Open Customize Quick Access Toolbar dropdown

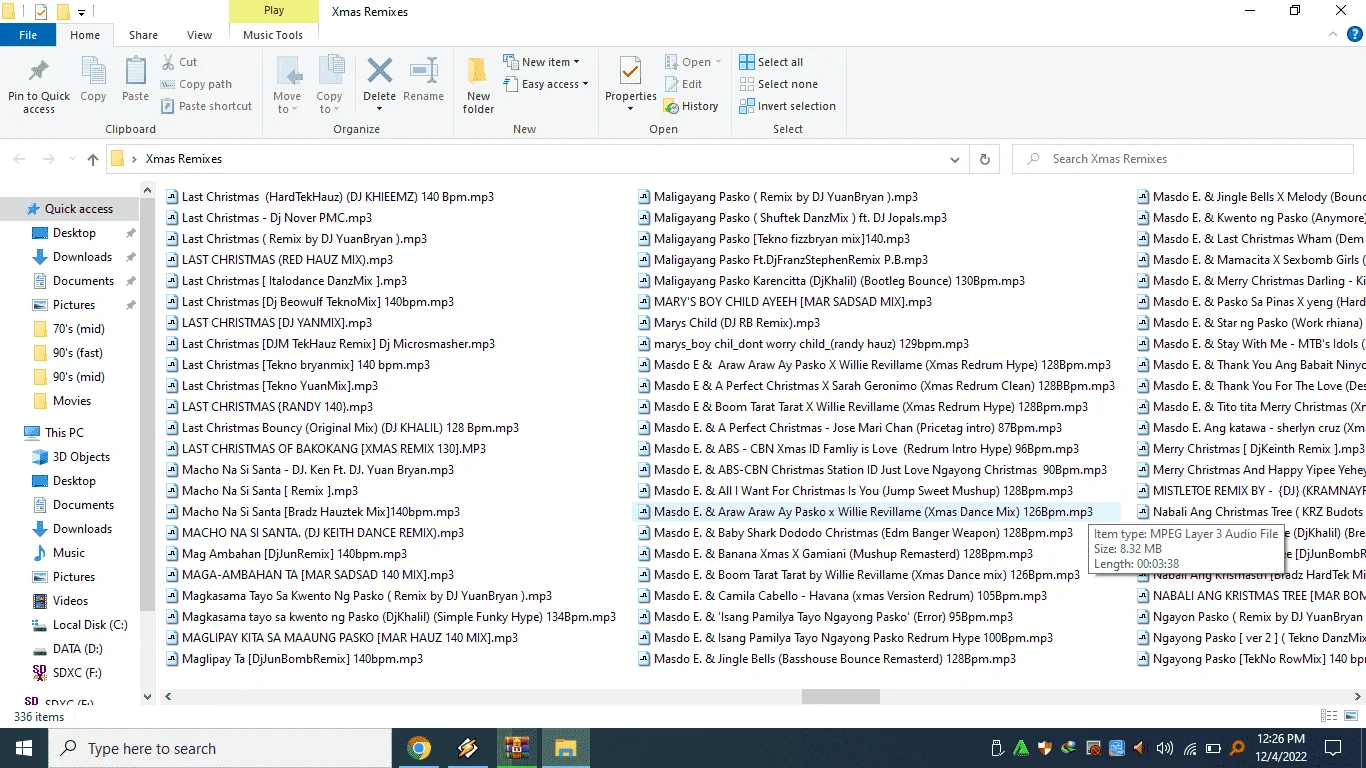pos(81,13)
